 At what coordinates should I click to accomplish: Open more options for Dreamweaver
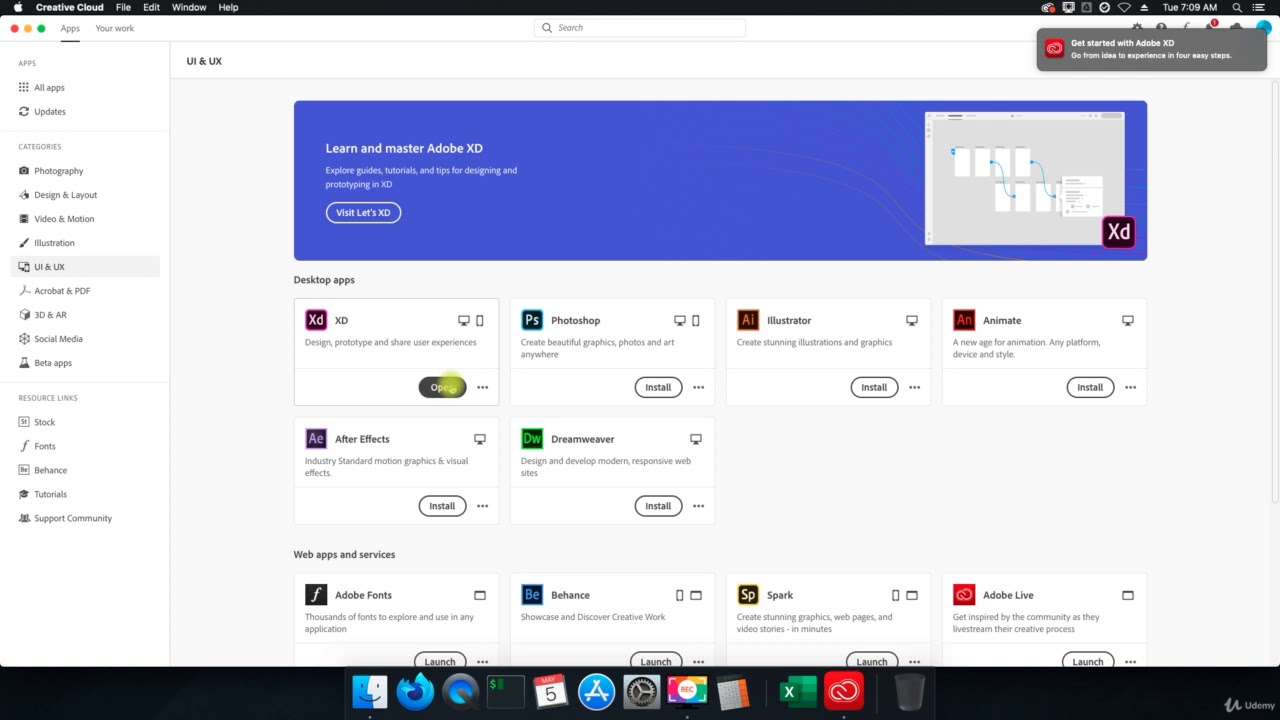click(x=698, y=506)
